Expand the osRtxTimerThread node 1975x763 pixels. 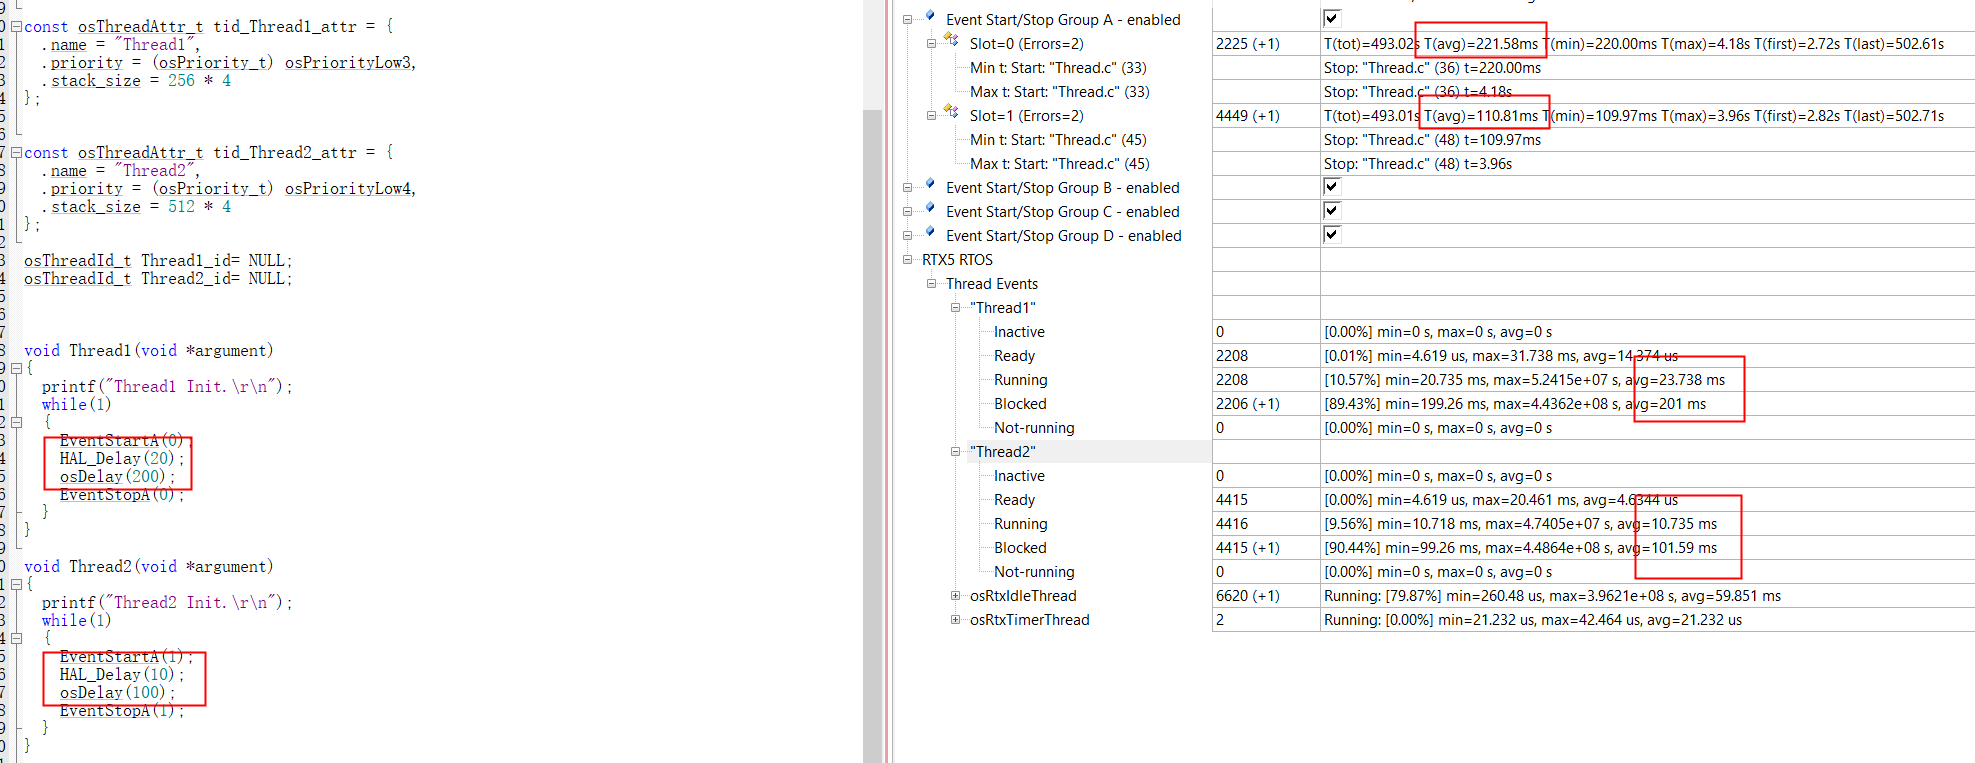pos(955,620)
